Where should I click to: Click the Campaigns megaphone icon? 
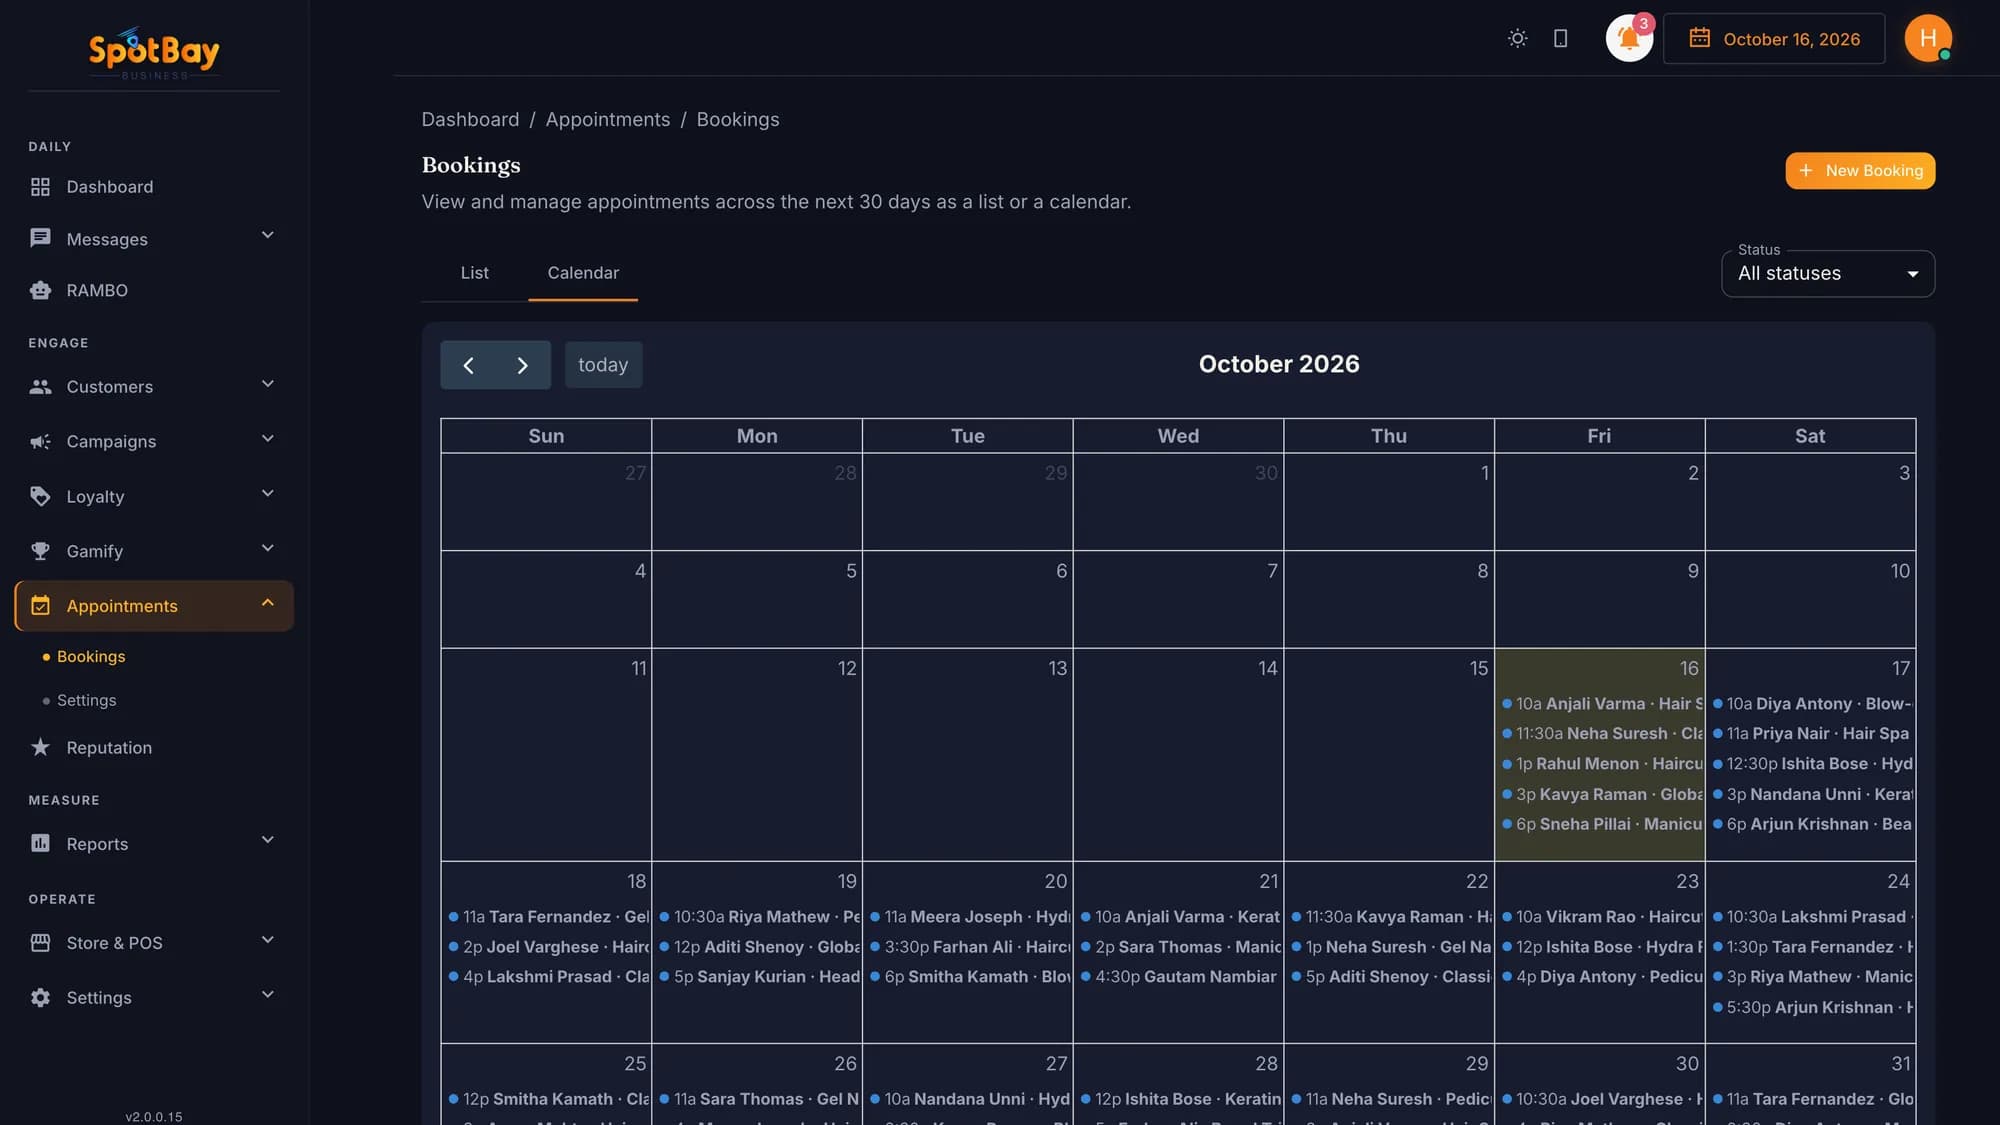tap(40, 441)
